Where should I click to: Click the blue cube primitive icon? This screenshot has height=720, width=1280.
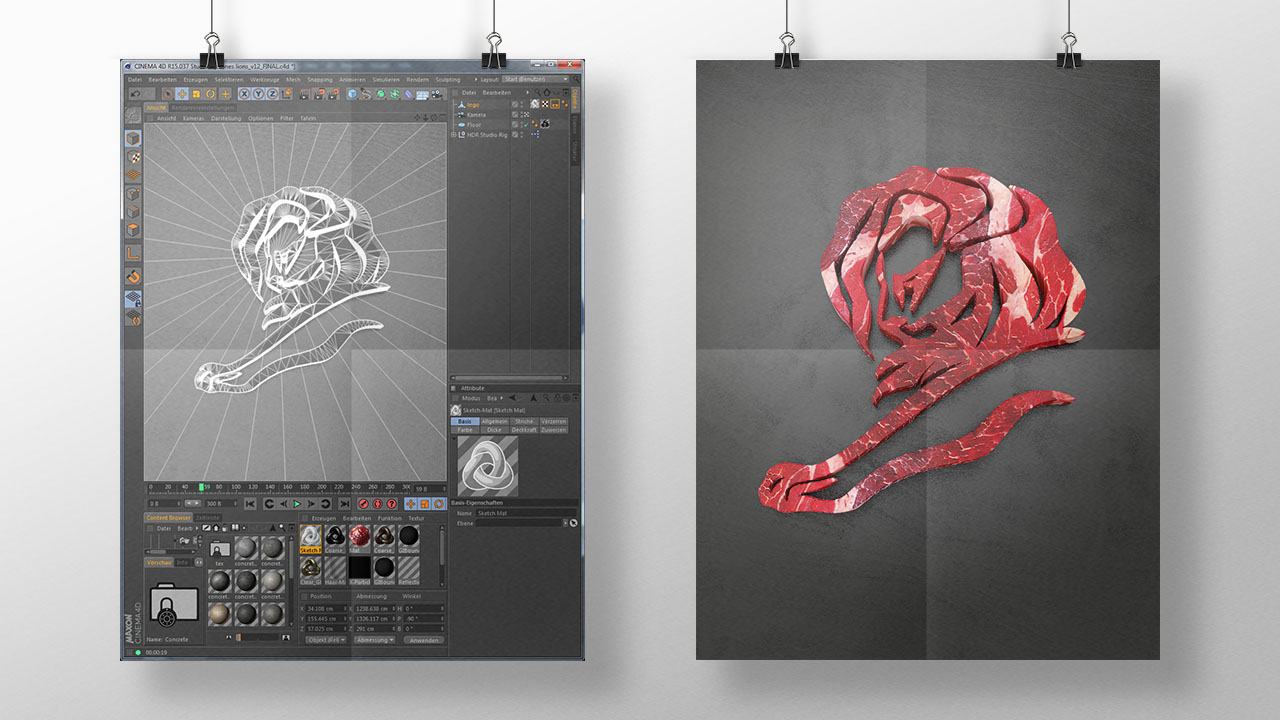pos(352,94)
